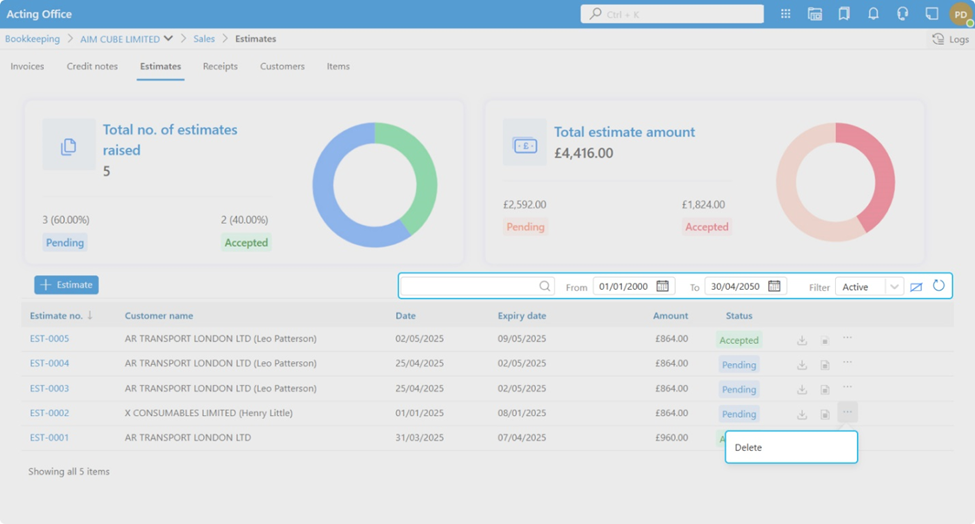Click the bookmark icon in top bar
Viewport: 975px width, 524px height.
[x=844, y=14]
